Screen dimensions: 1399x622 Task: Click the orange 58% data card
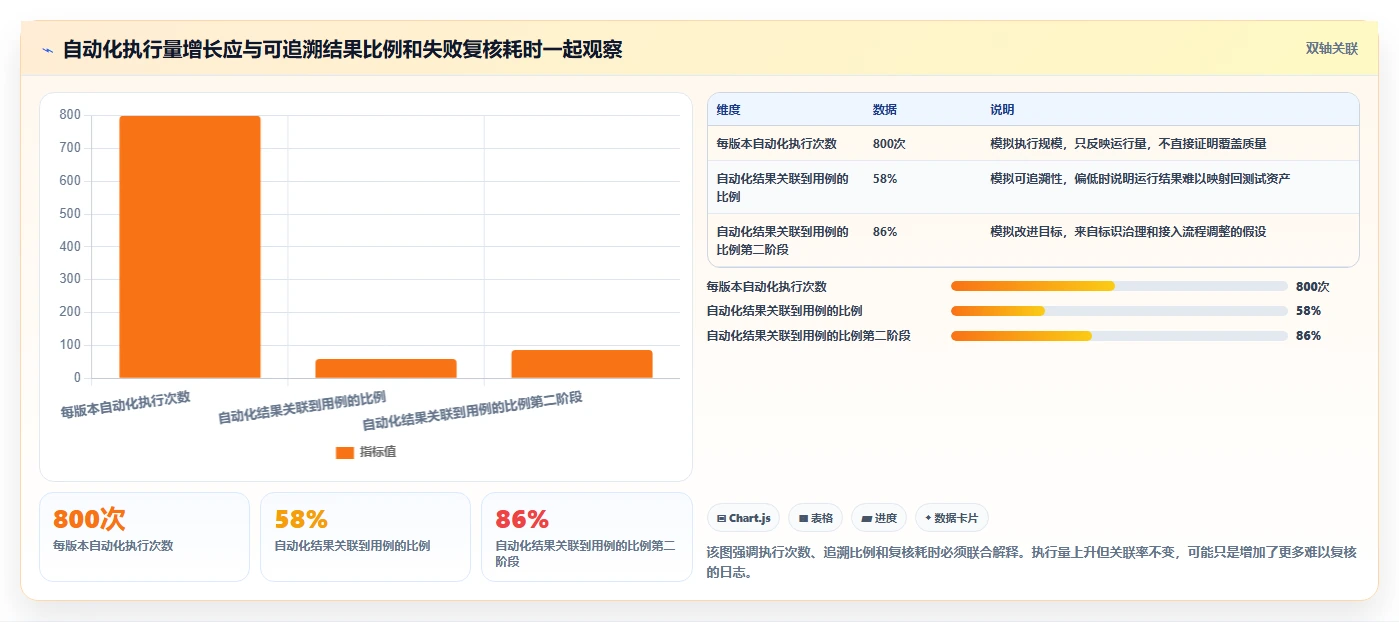click(x=365, y=537)
